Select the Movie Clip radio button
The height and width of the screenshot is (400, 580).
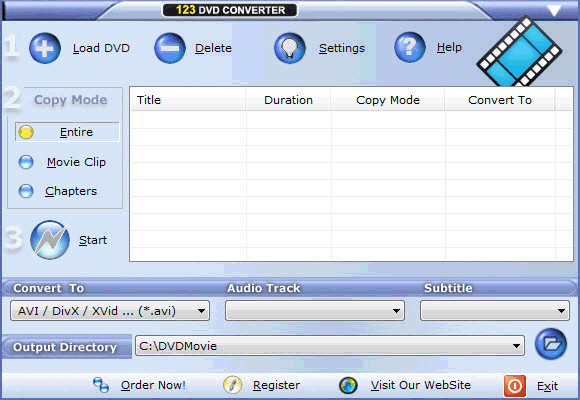tap(26, 162)
